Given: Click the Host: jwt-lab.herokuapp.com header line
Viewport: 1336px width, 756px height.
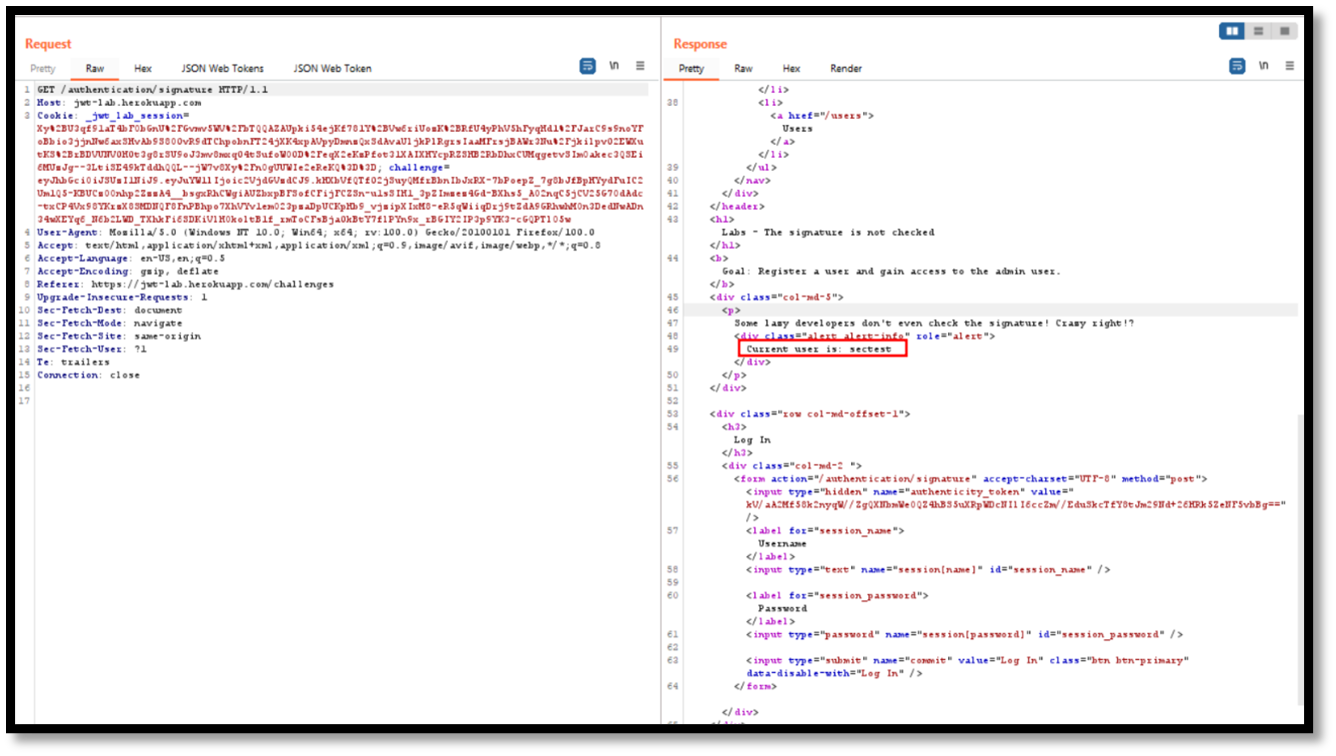Looking at the screenshot, I should (119, 103).
